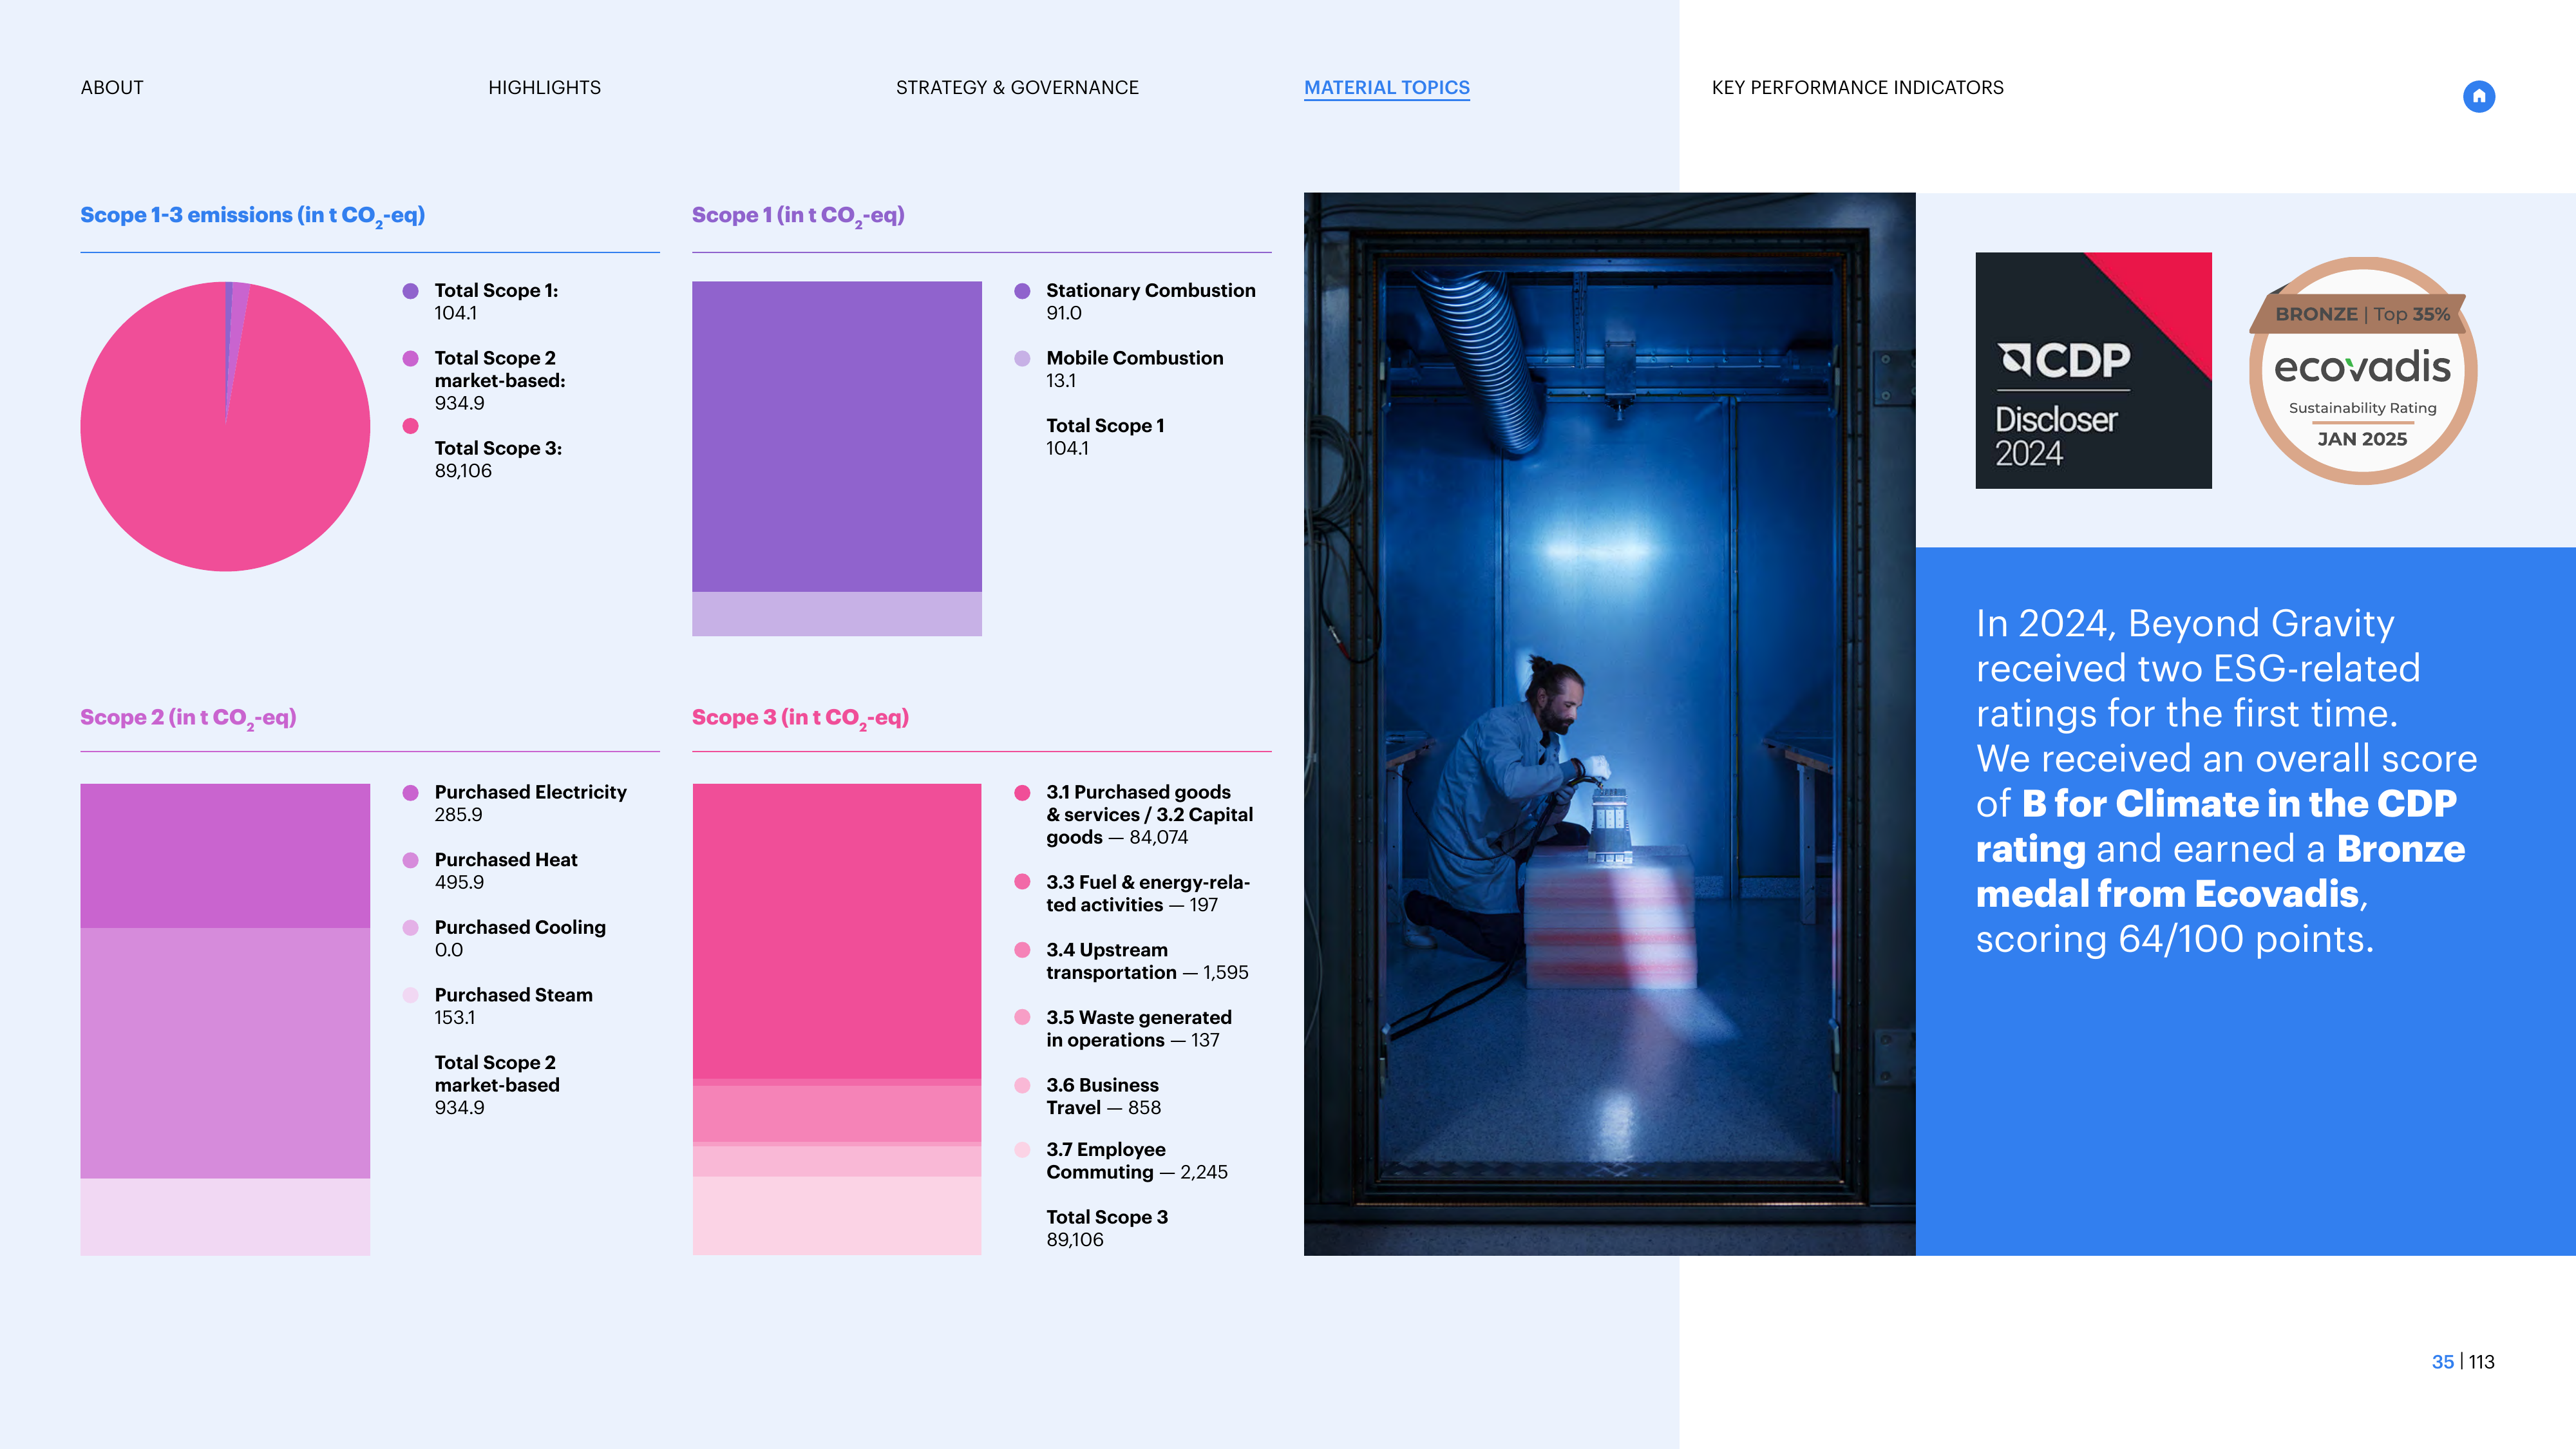Click the Purchased goods Scope 3 bar segment
Viewport: 2576px width, 1449px height.
(x=837, y=931)
